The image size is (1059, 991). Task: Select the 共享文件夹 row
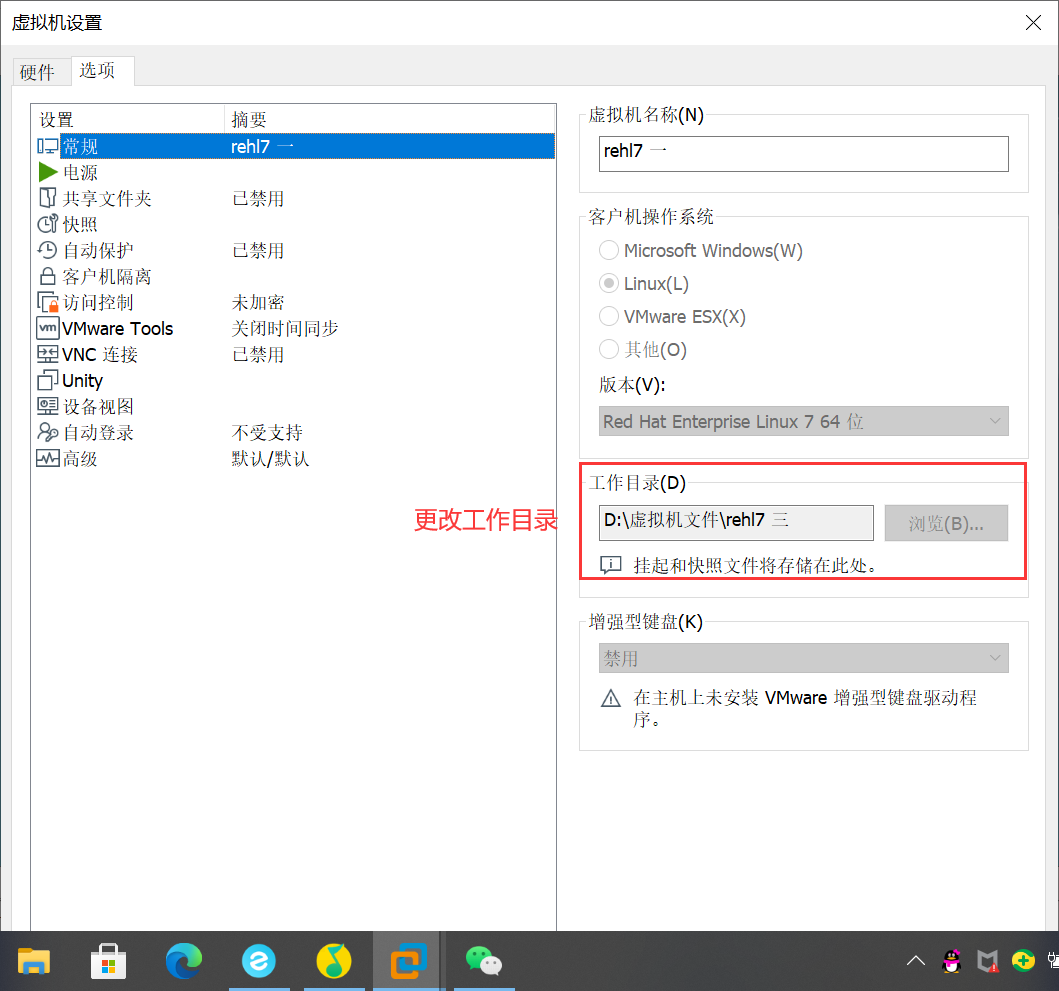coord(295,198)
